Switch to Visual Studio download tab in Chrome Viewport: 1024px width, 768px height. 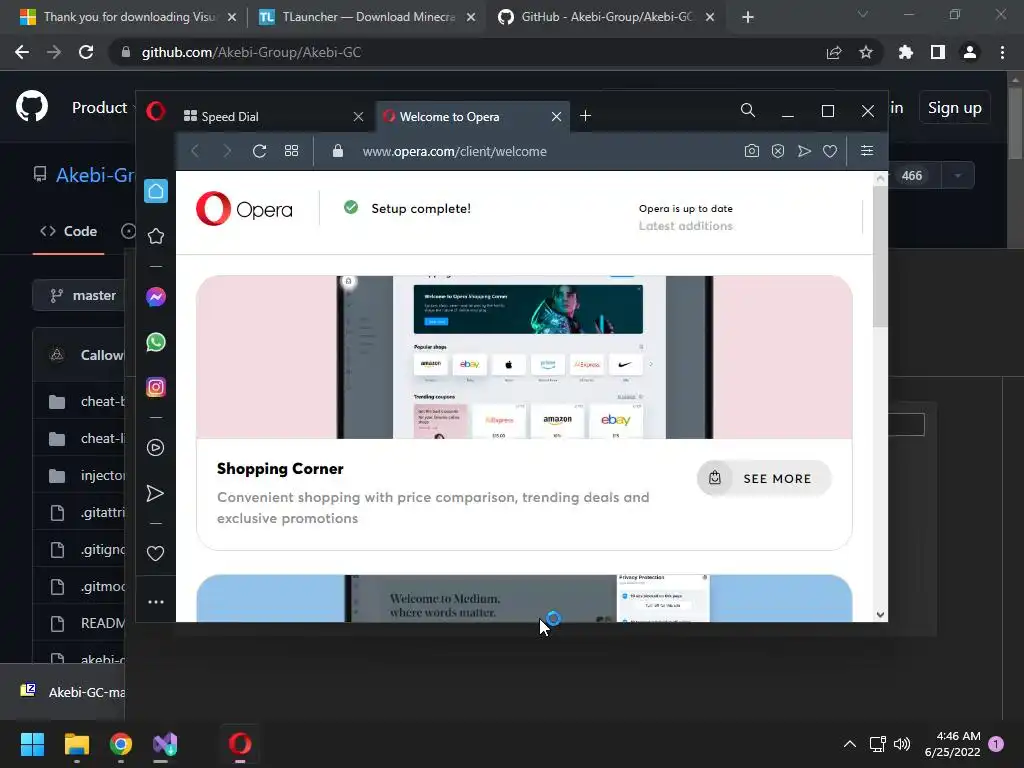coord(128,17)
